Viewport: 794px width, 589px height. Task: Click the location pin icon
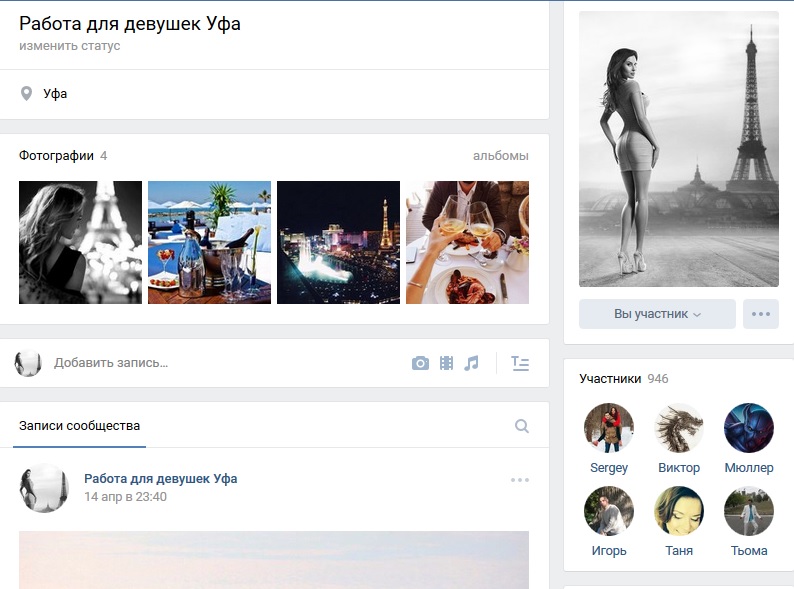tap(26, 93)
